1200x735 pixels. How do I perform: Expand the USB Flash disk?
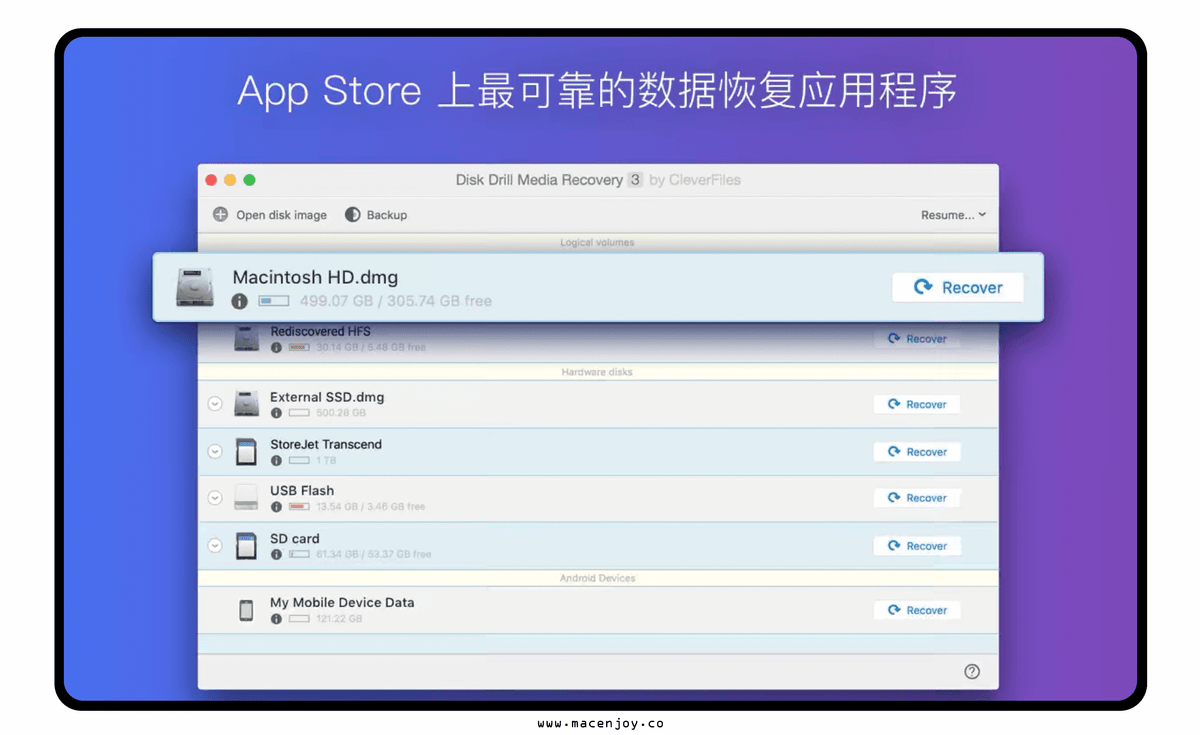(x=214, y=498)
